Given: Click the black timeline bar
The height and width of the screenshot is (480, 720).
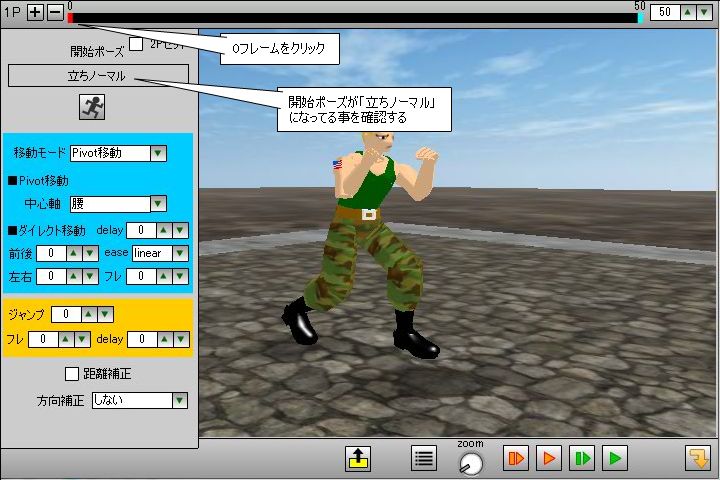Looking at the screenshot, I should [x=355, y=18].
